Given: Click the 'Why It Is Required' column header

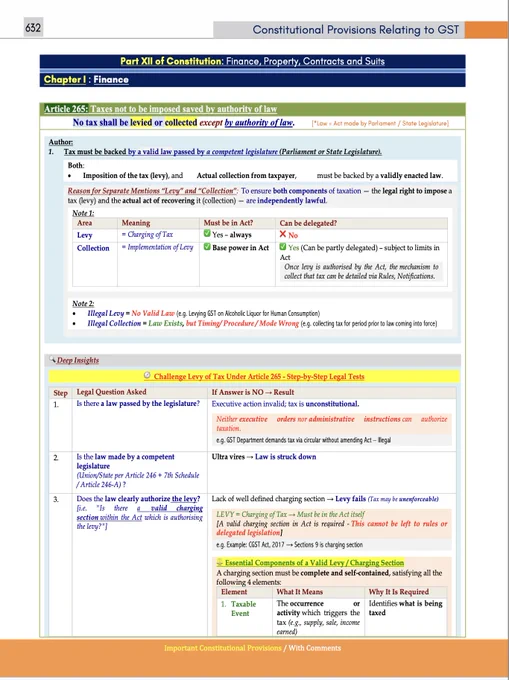Looking at the screenshot, I should [x=398, y=592].
